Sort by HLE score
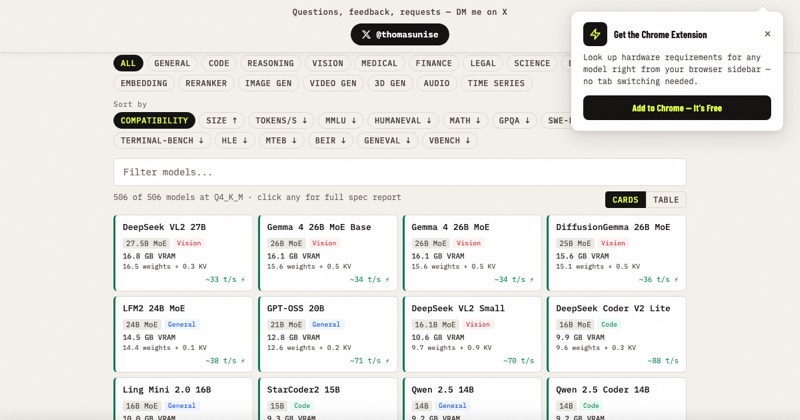The image size is (800, 420). tap(235, 140)
